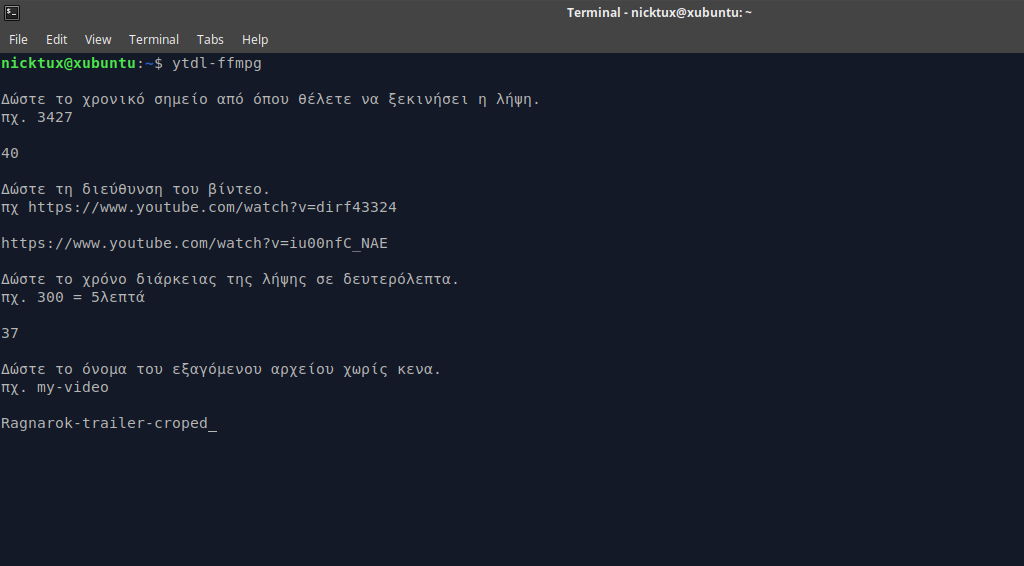Click the text cursor after the filename
The width and height of the screenshot is (1024, 566).
213,424
